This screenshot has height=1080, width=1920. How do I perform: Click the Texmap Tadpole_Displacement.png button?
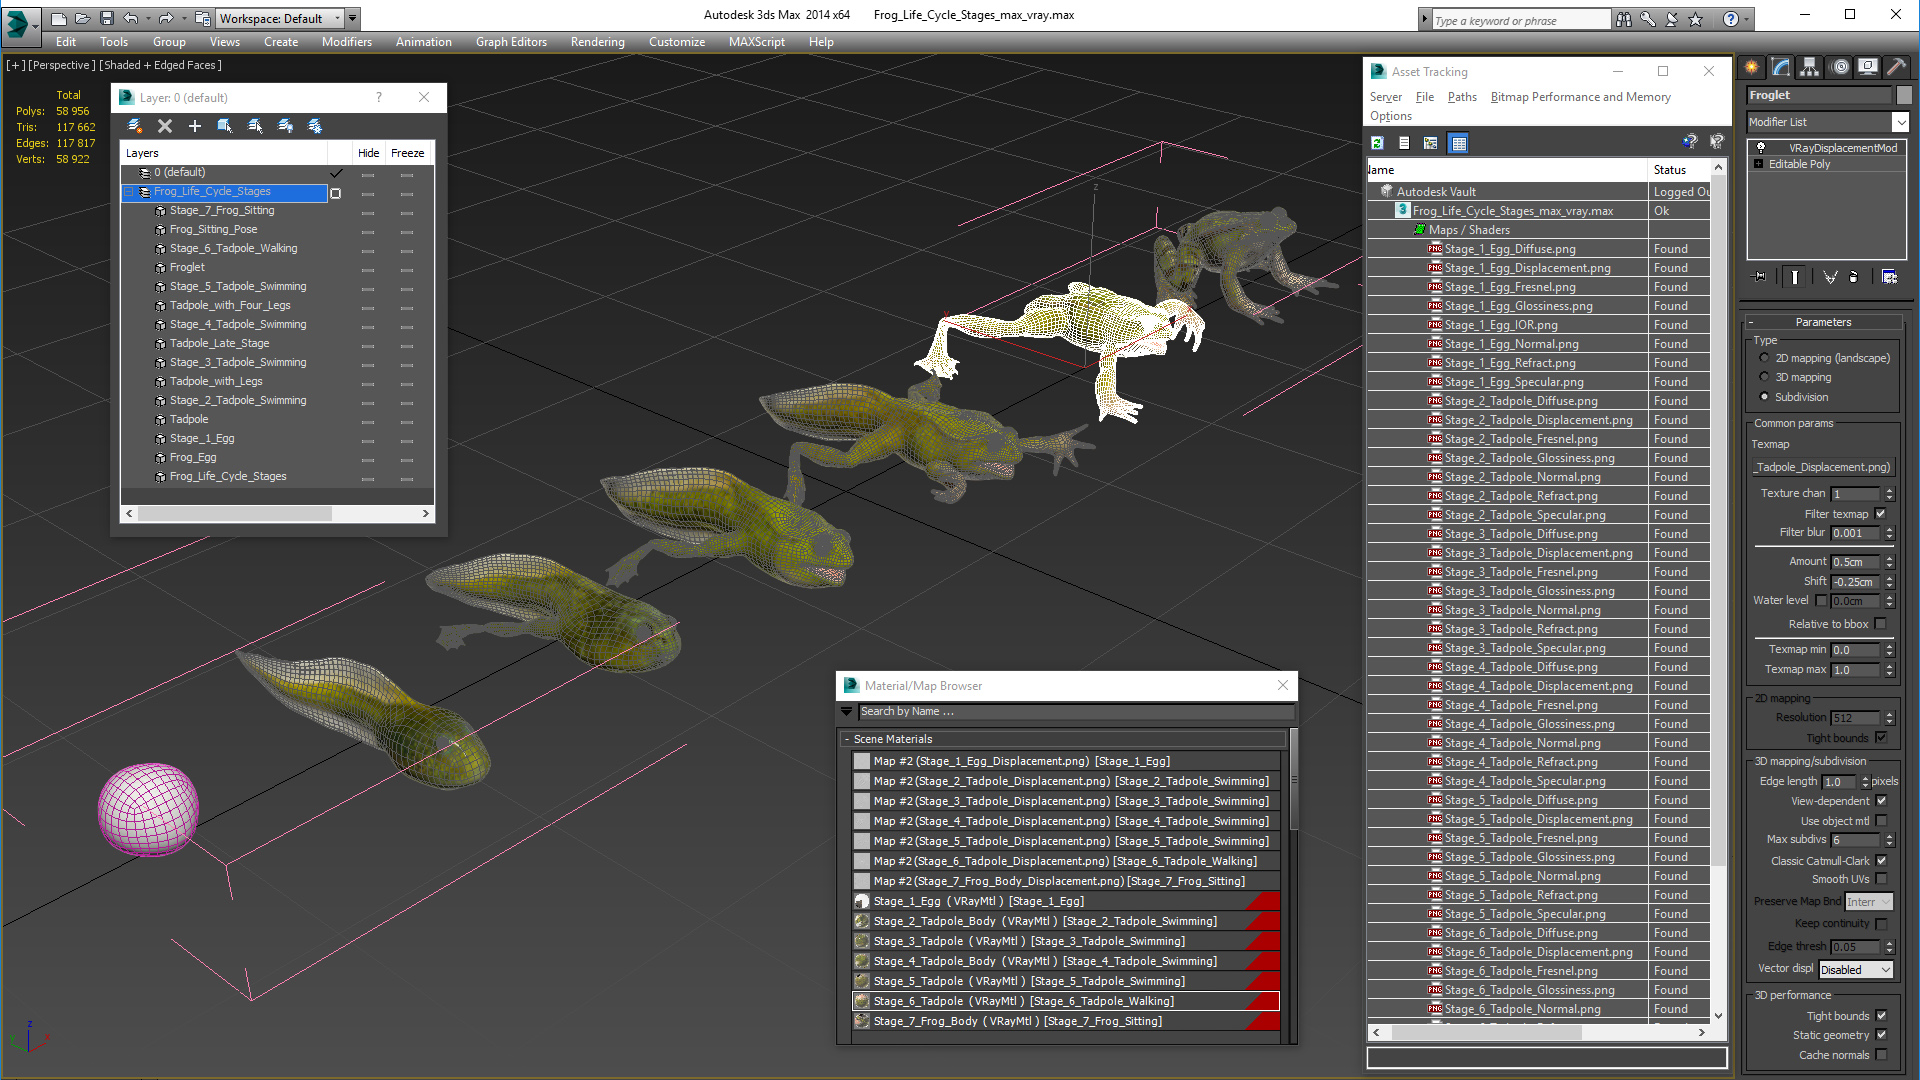click(x=1822, y=467)
